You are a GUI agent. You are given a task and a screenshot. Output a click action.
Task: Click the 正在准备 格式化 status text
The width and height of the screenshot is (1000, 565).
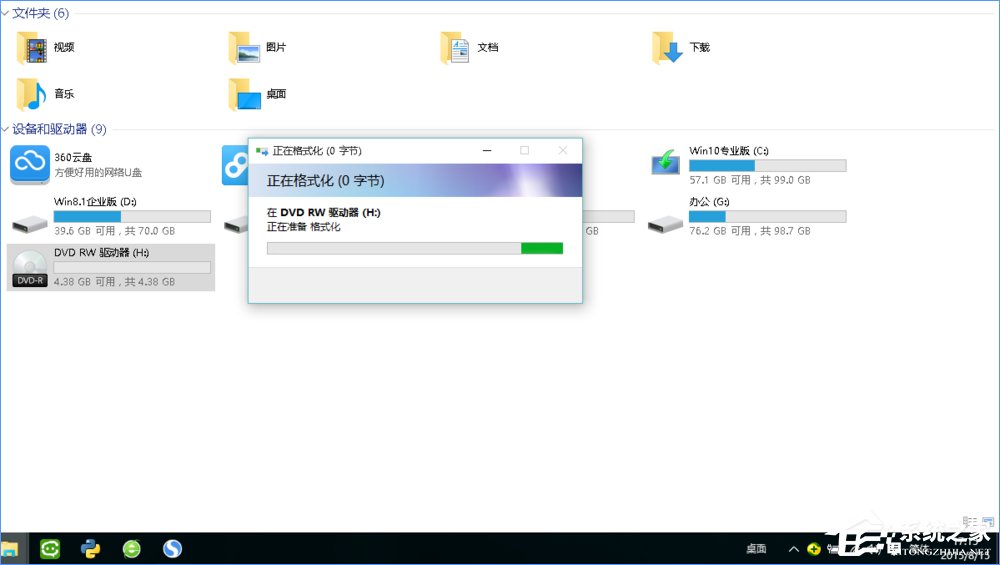point(304,227)
